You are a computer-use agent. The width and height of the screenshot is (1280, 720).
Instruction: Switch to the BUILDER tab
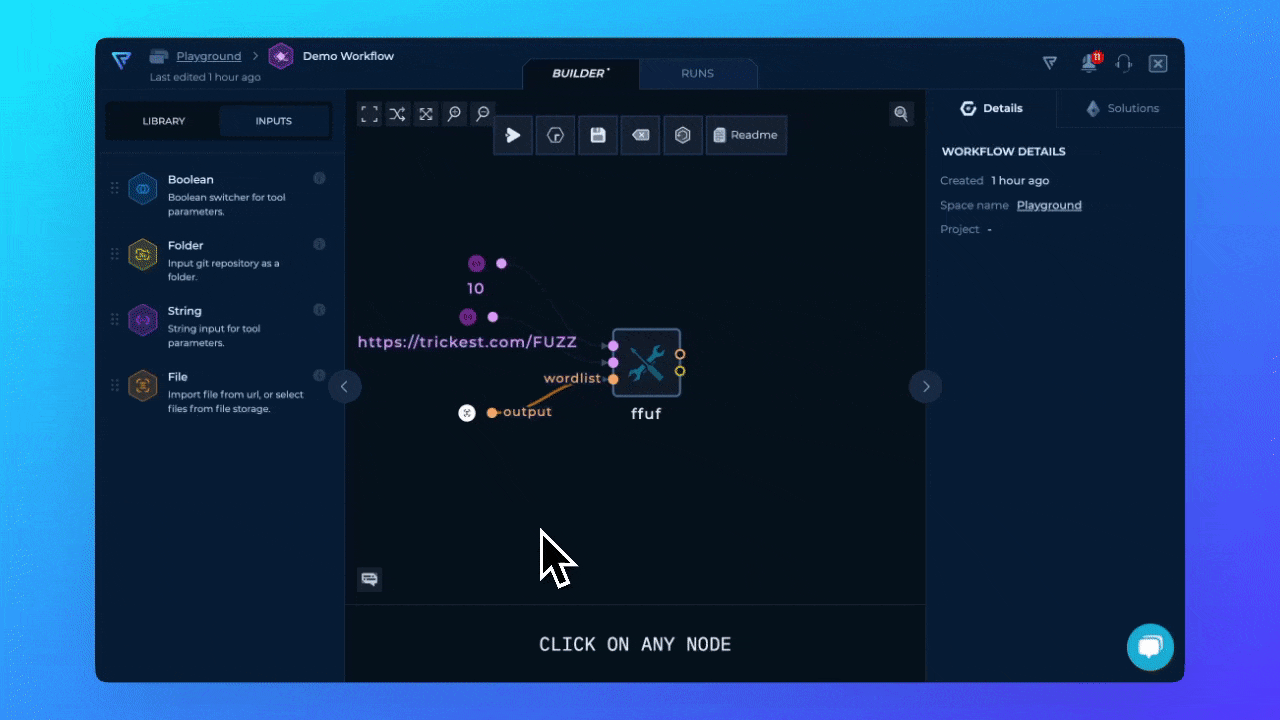tap(581, 73)
